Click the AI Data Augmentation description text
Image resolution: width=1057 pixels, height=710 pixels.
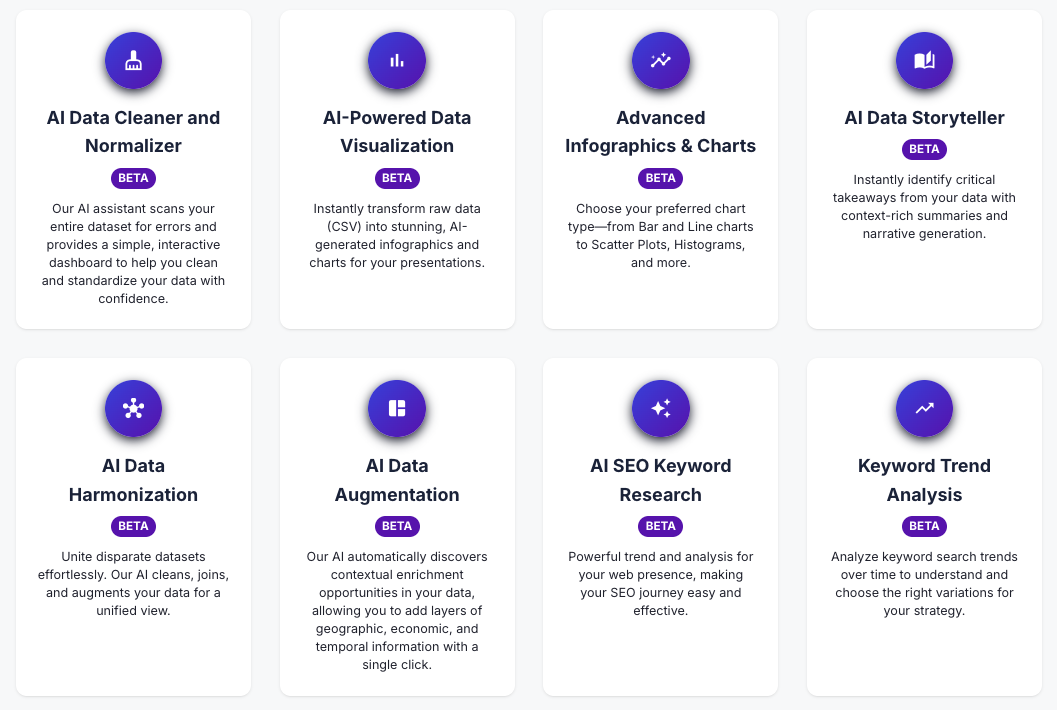pyautogui.click(x=397, y=610)
